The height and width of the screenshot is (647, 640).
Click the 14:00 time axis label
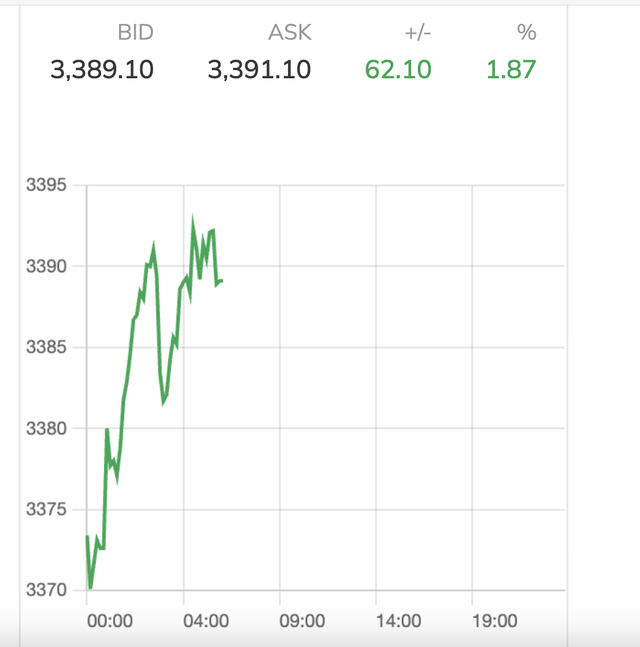point(398,621)
